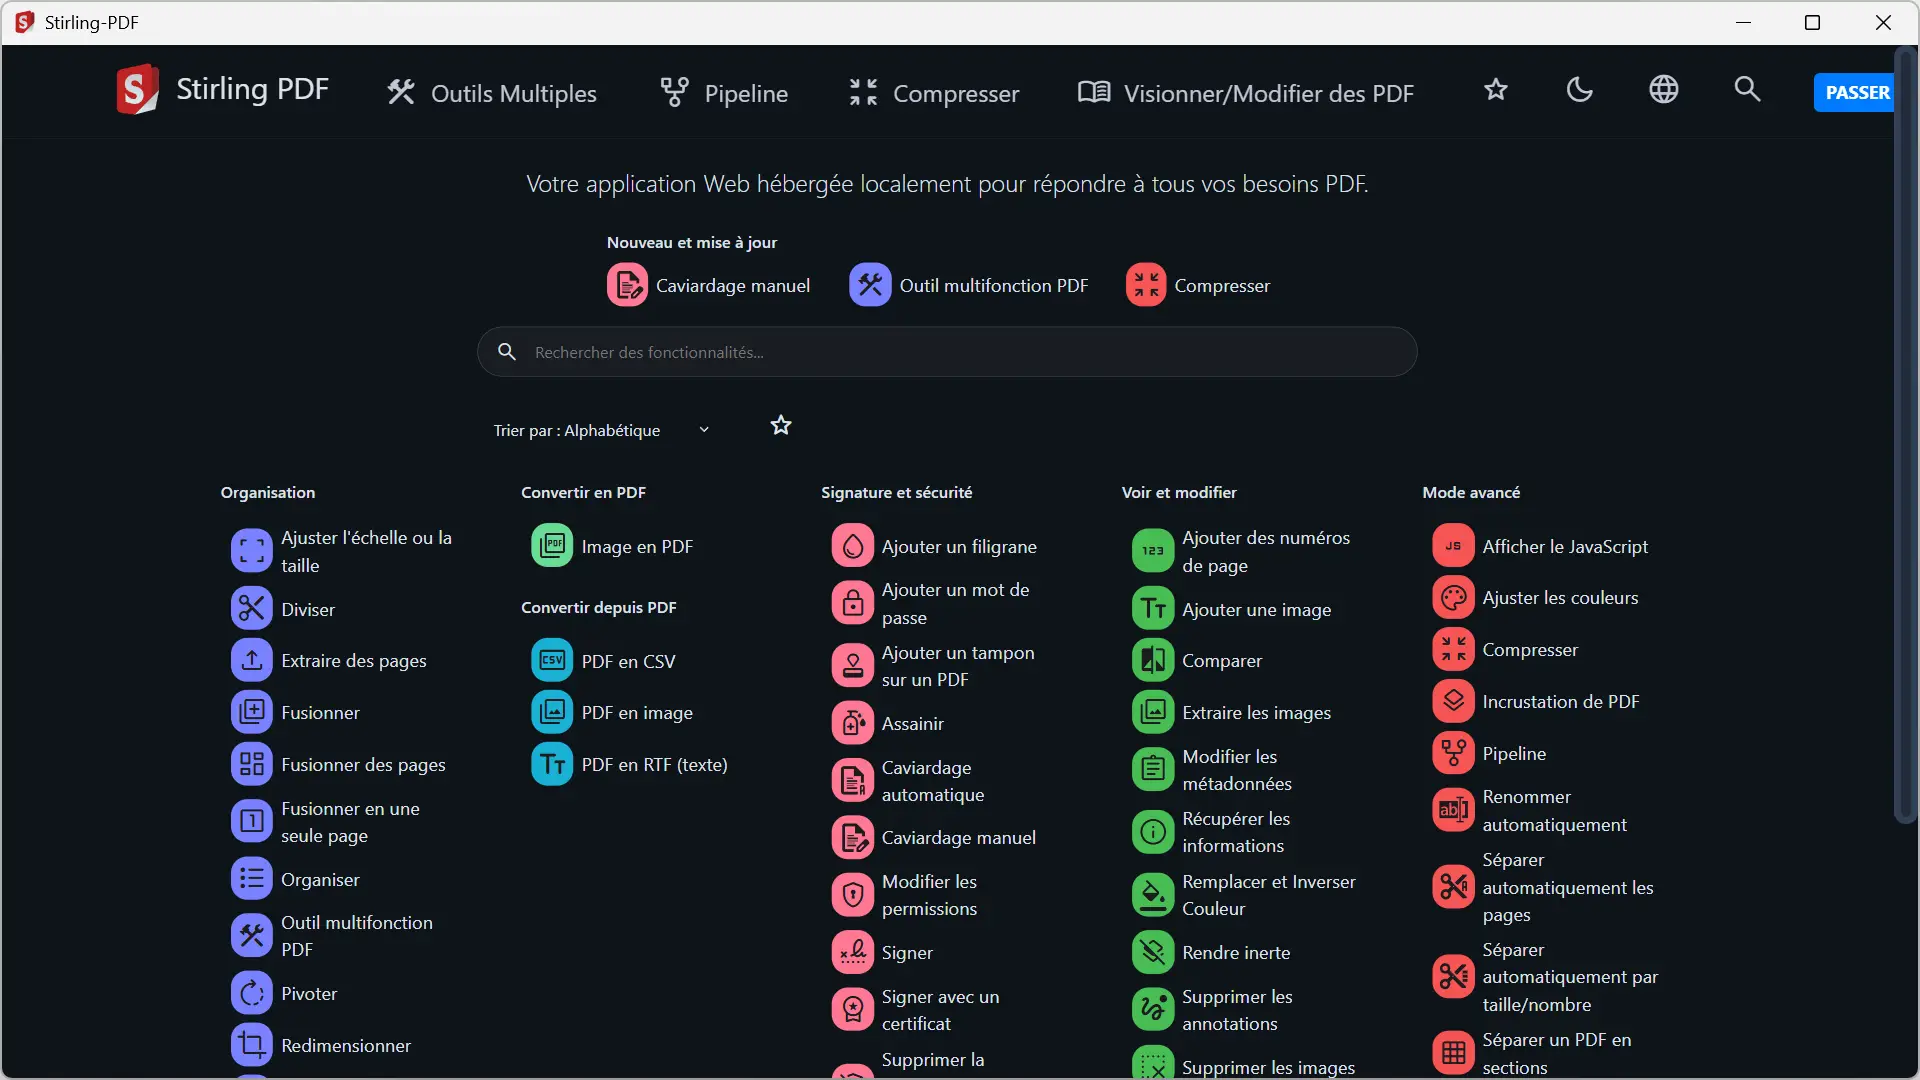Open Caviardage manuel from Nouveau section
Viewport: 1920px width, 1080px height.
point(708,286)
